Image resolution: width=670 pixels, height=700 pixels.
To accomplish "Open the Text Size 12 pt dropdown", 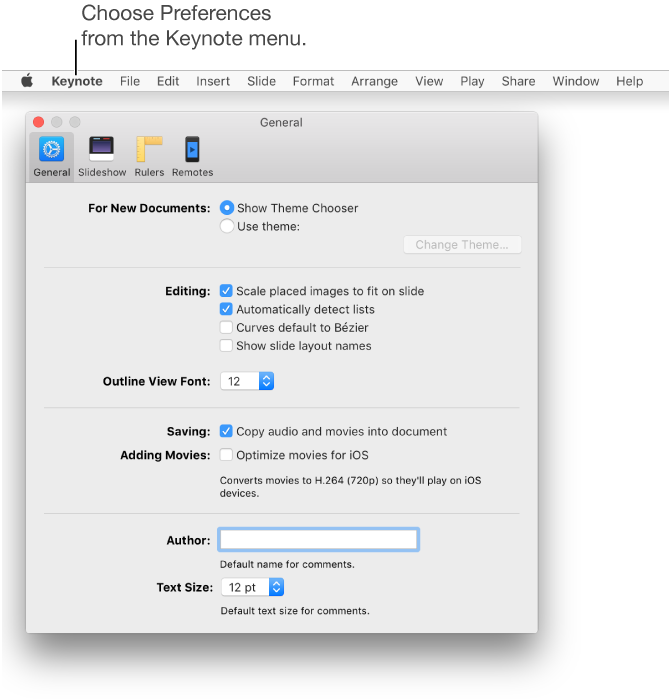I will [x=253, y=588].
